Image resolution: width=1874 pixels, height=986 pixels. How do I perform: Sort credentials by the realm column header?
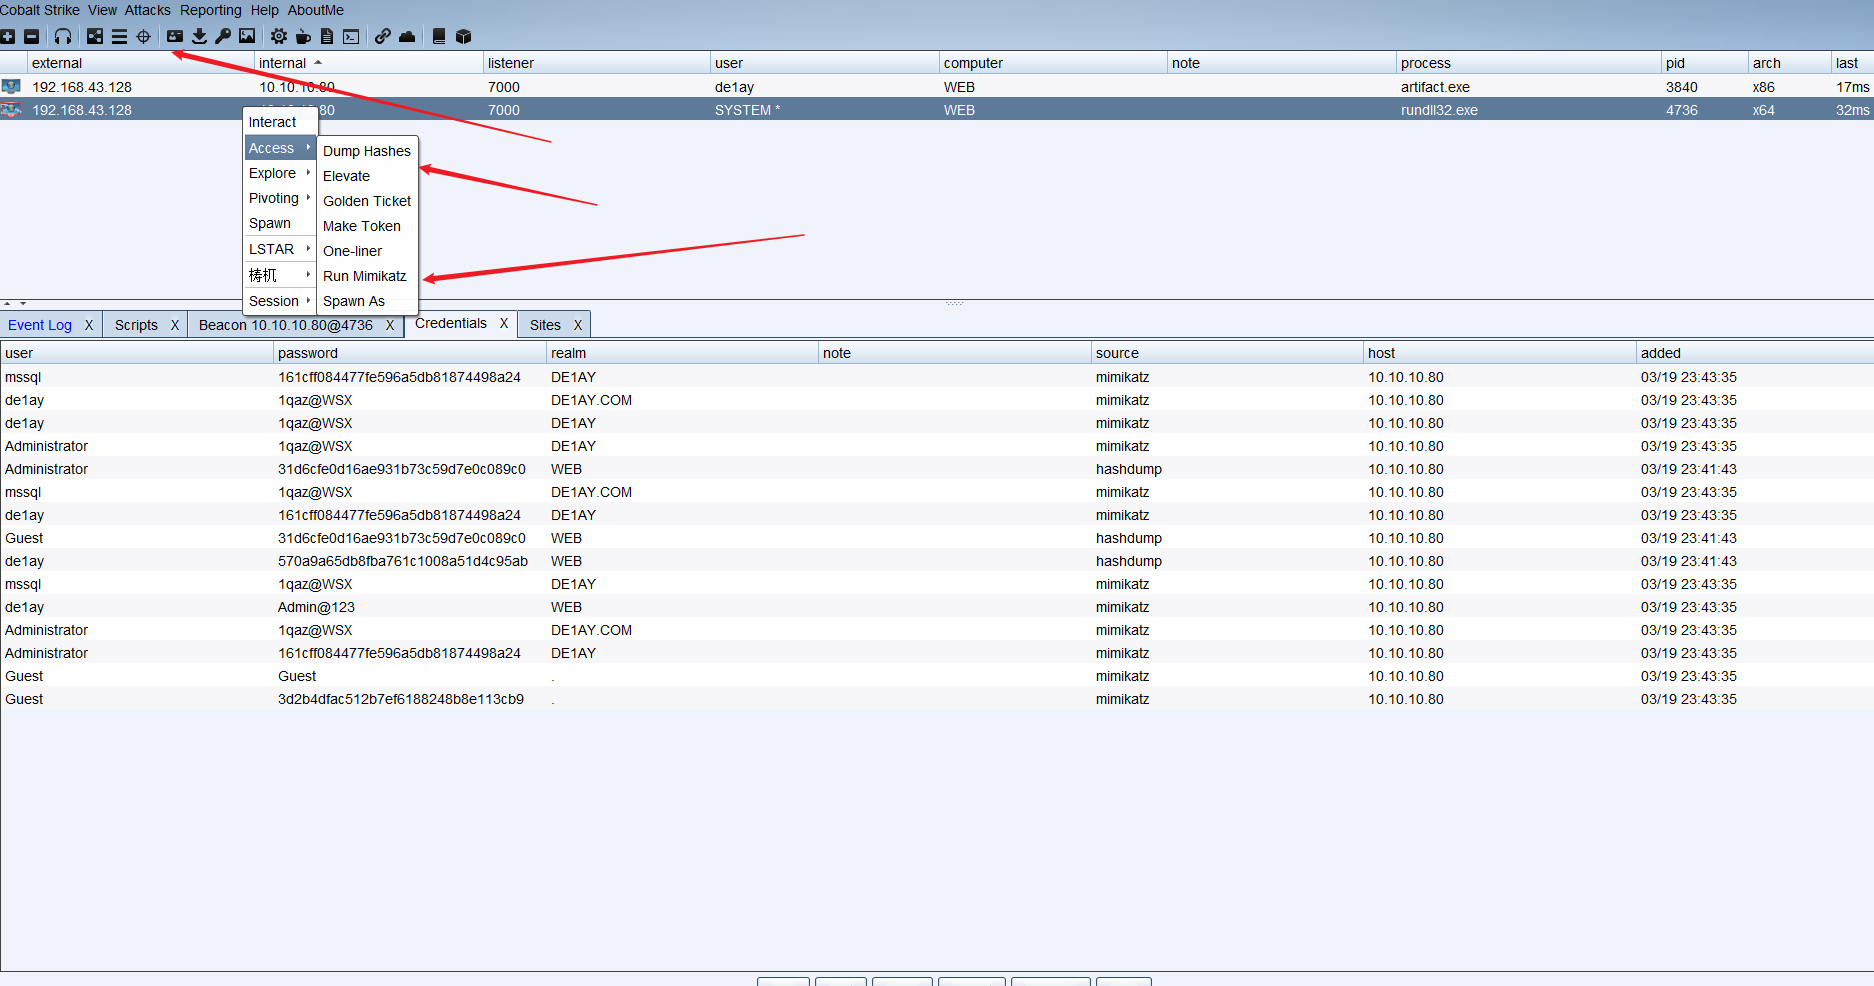682,353
